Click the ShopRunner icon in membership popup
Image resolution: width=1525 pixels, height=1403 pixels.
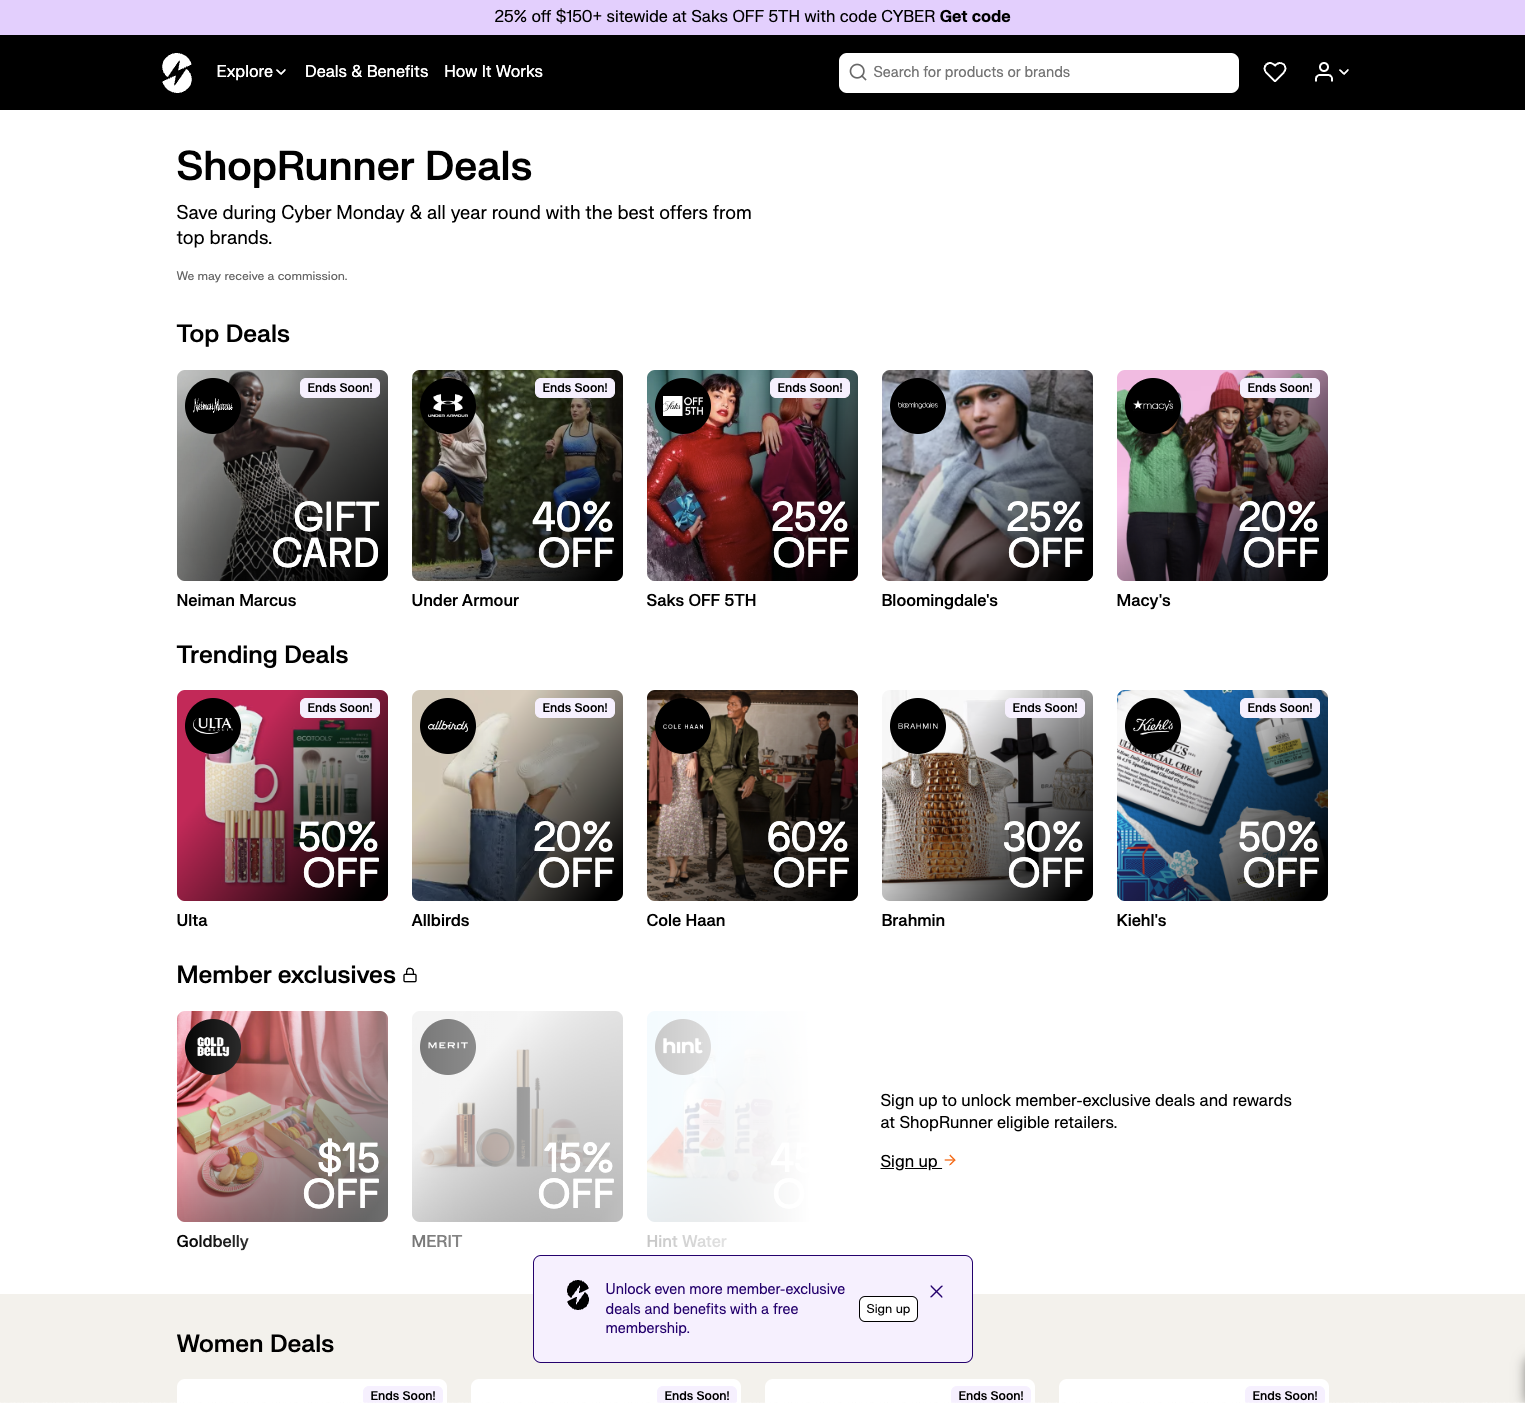pos(578,1294)
